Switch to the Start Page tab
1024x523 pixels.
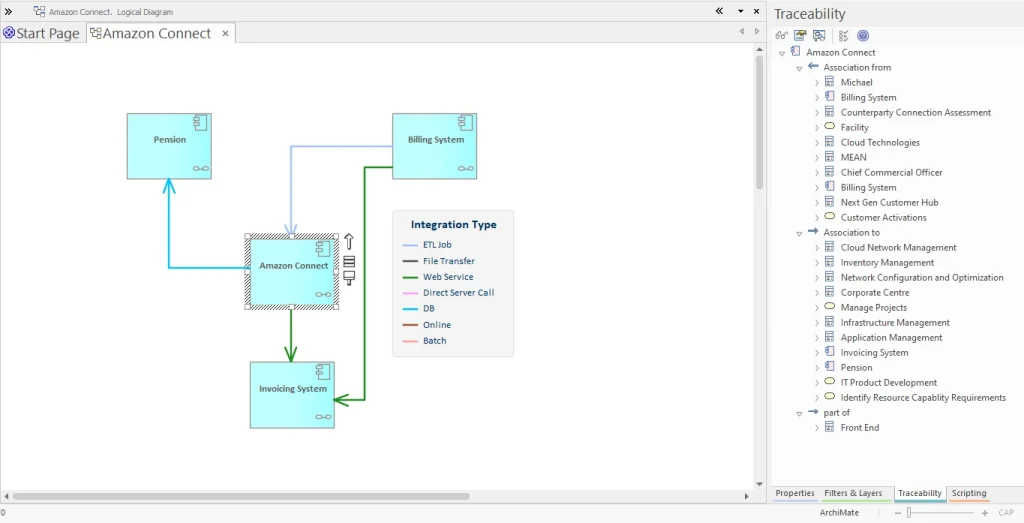click(42, 33)
